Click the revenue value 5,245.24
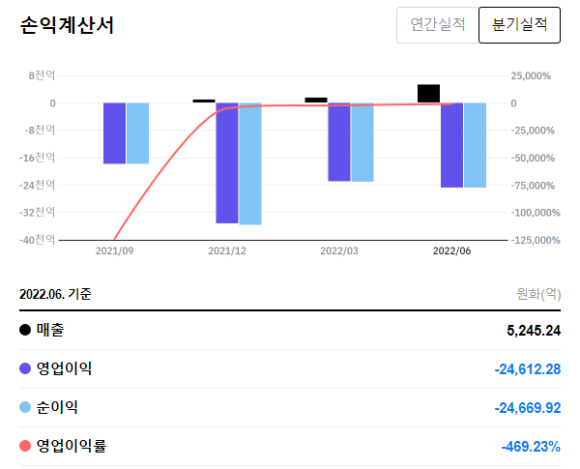Screen dimensions: 580x469 point(533,331)
